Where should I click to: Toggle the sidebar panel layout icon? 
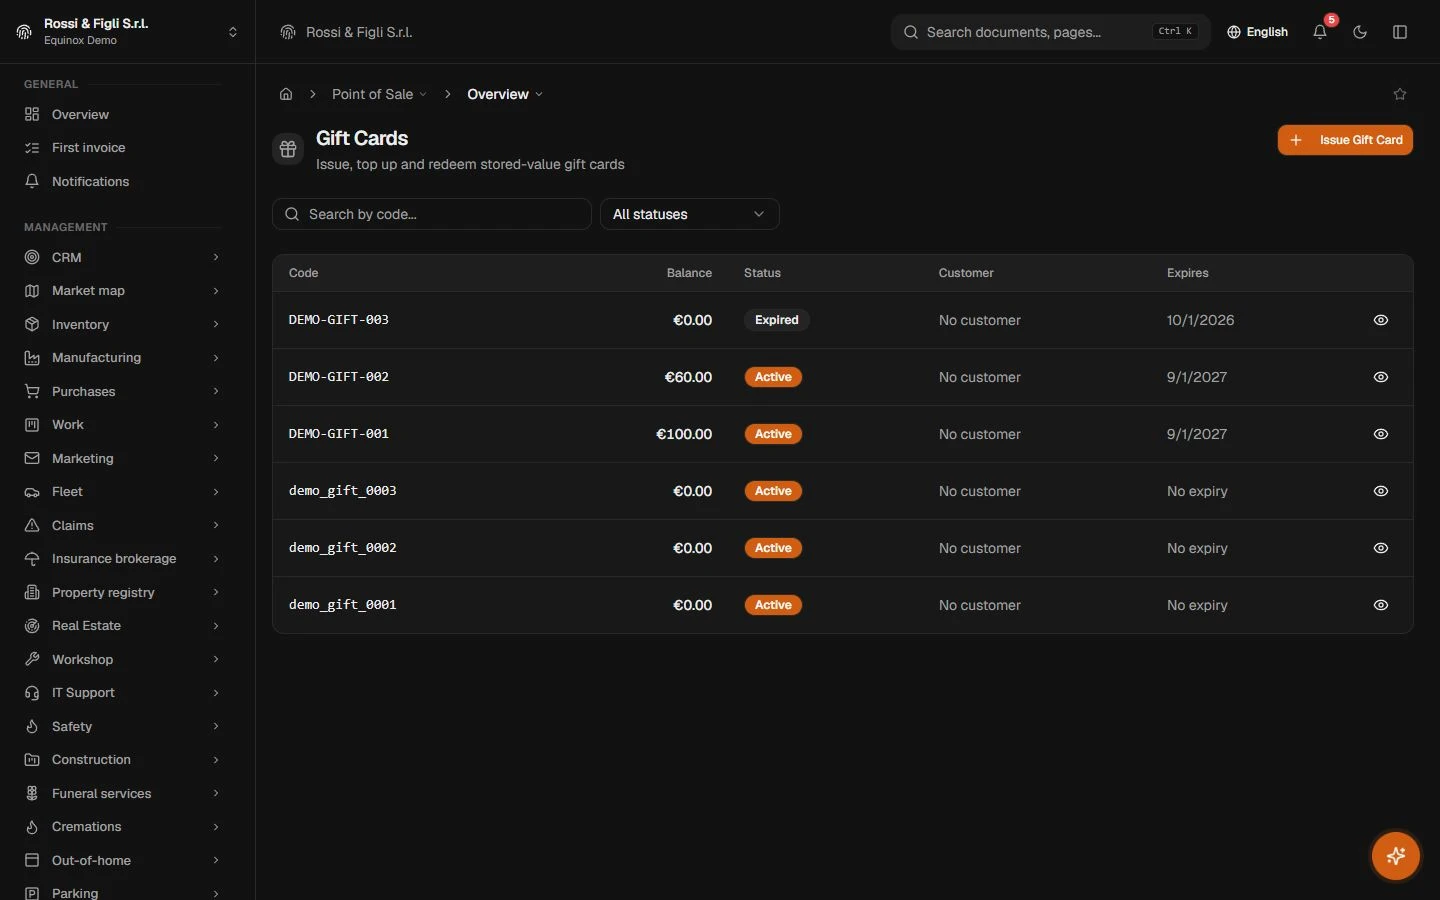[x=1400, y=32]
